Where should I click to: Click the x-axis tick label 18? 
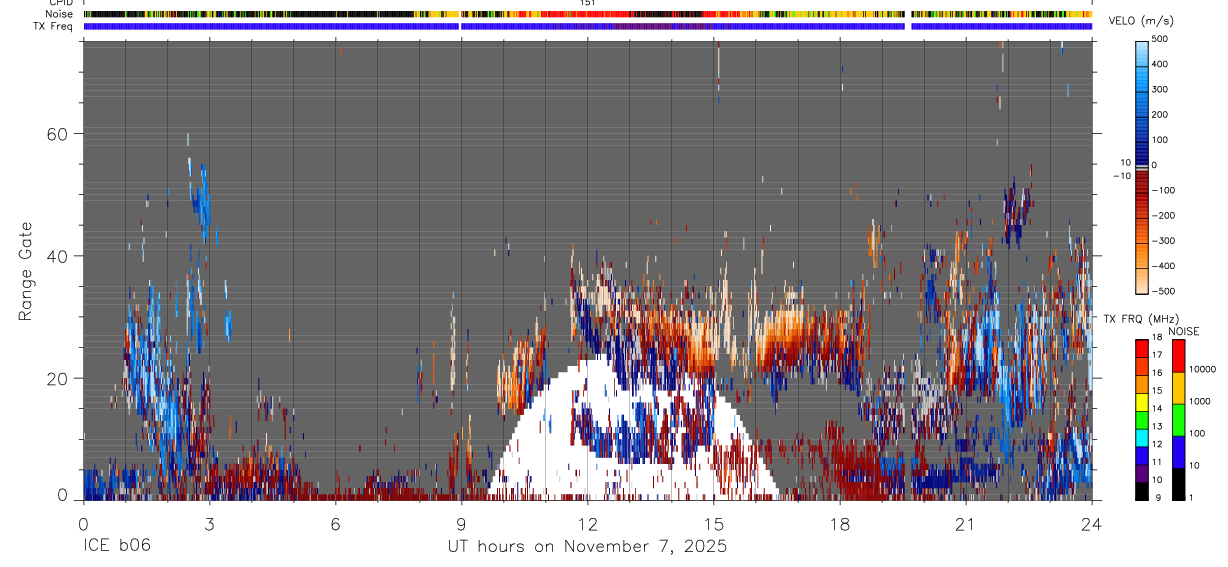(x=840, y=524)
